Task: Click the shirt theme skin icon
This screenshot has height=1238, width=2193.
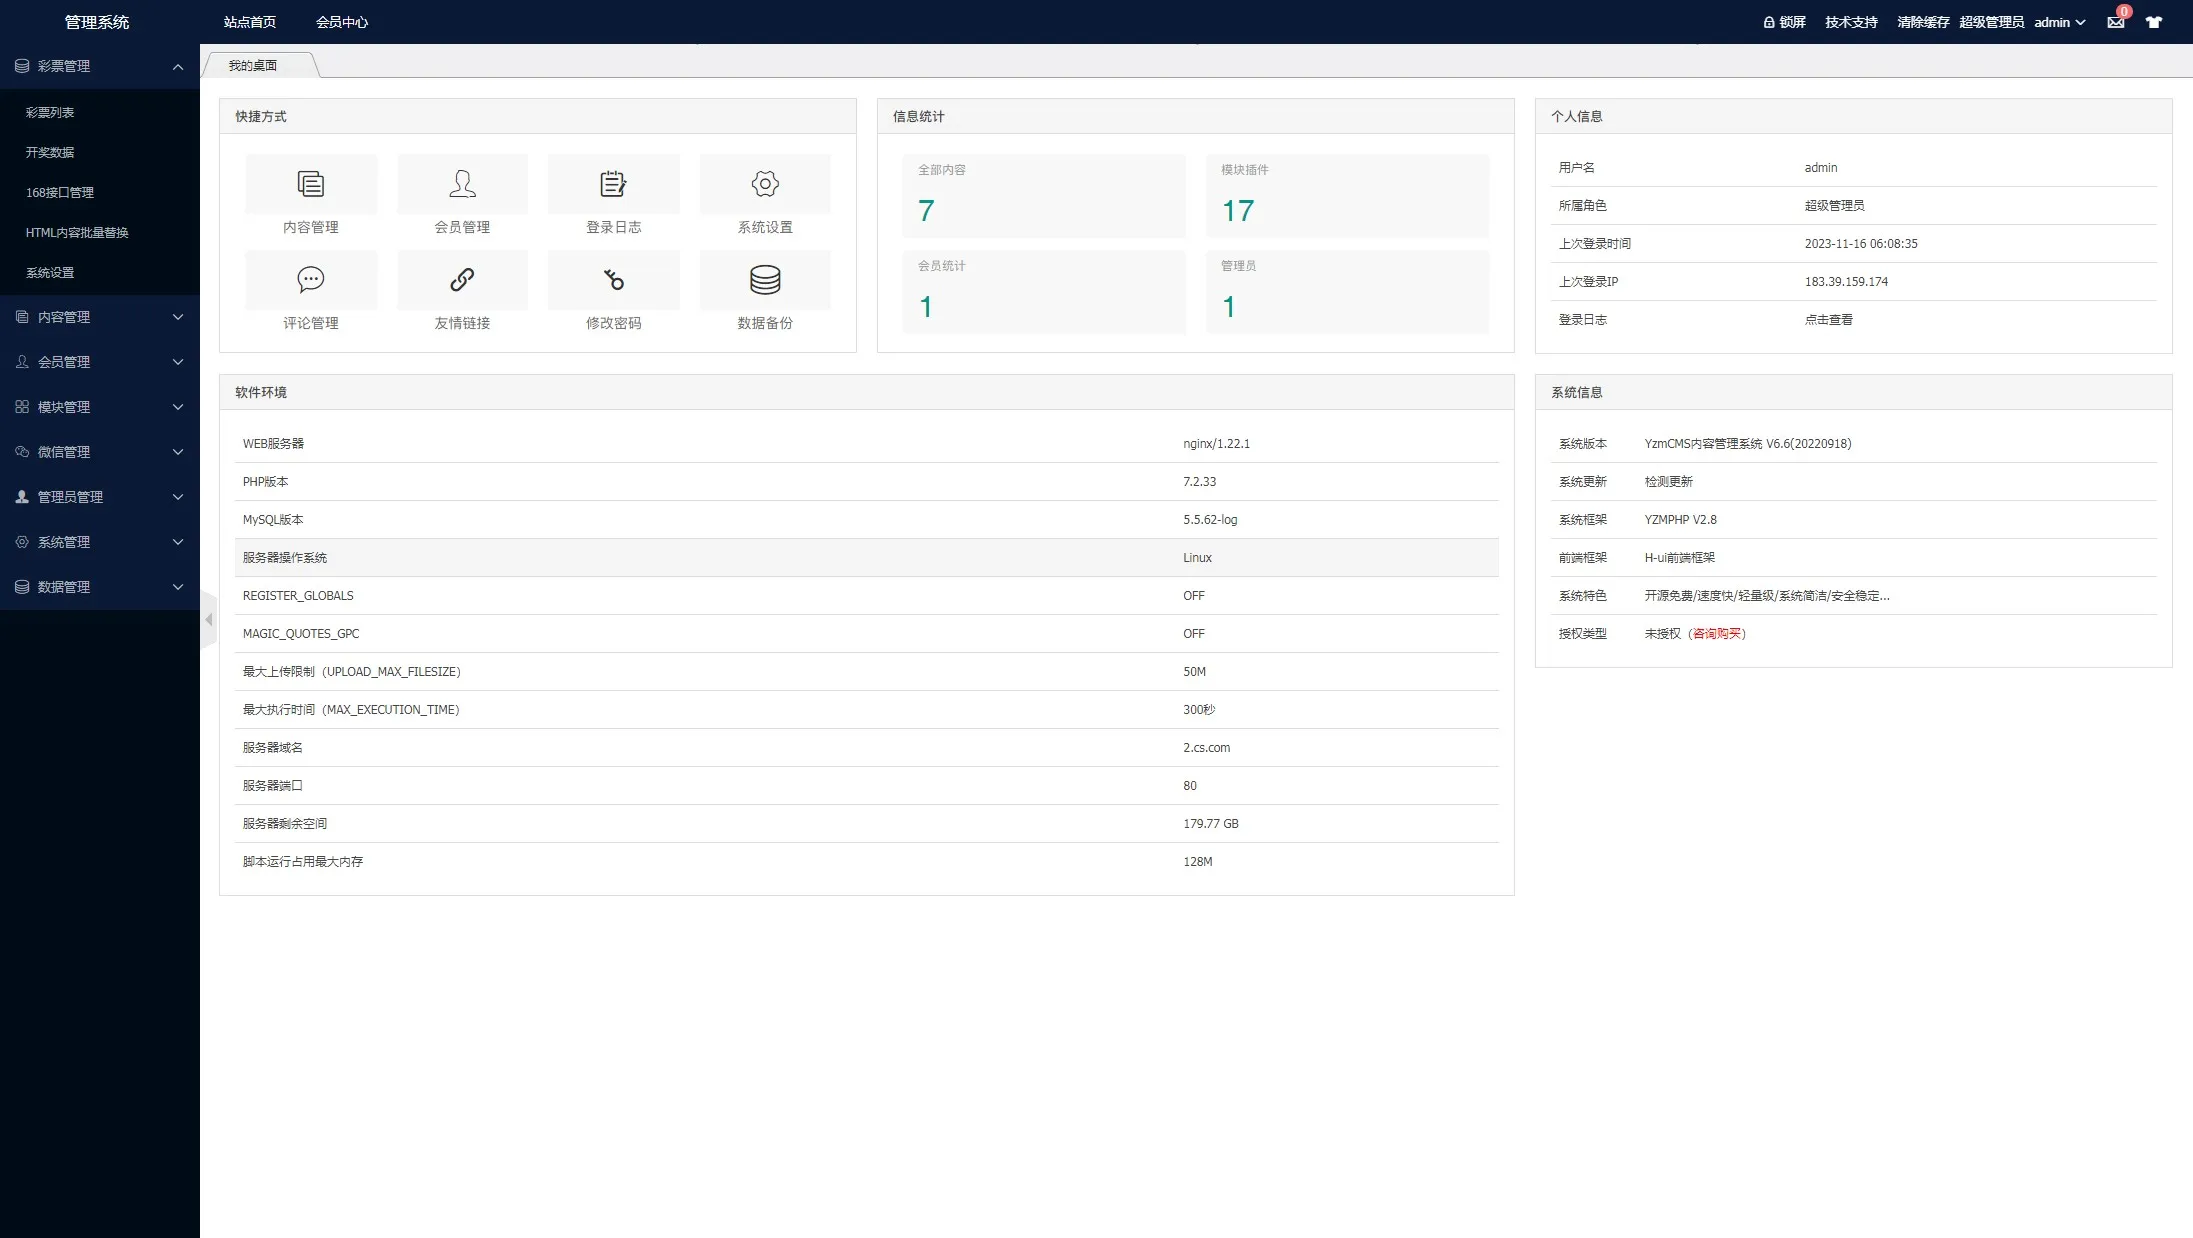Action: point(2154,22)
